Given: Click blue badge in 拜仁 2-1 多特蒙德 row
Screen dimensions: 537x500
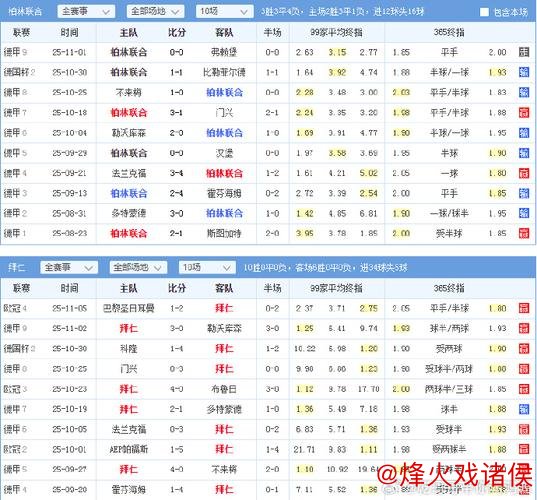Looking at the screenshot, I should pyautogui.click(x=524, y=409).
